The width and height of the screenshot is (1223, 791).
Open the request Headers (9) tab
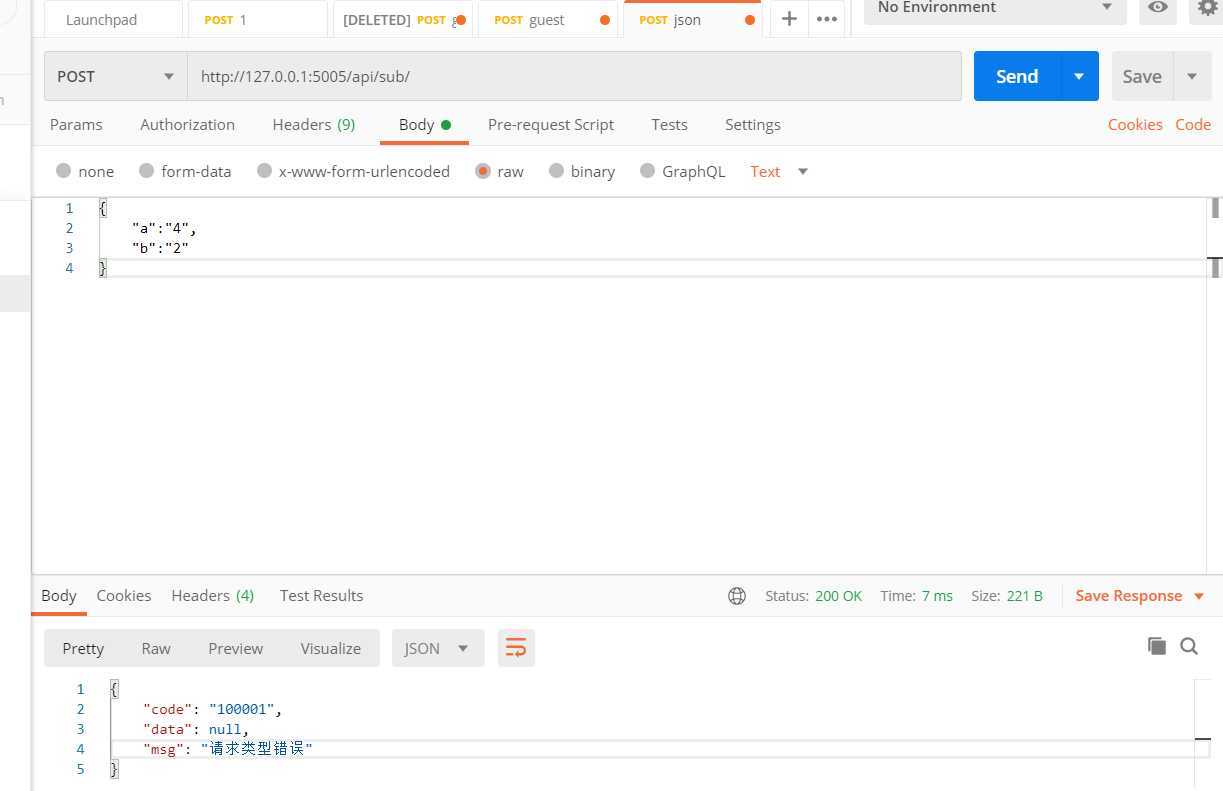(313, 125)
